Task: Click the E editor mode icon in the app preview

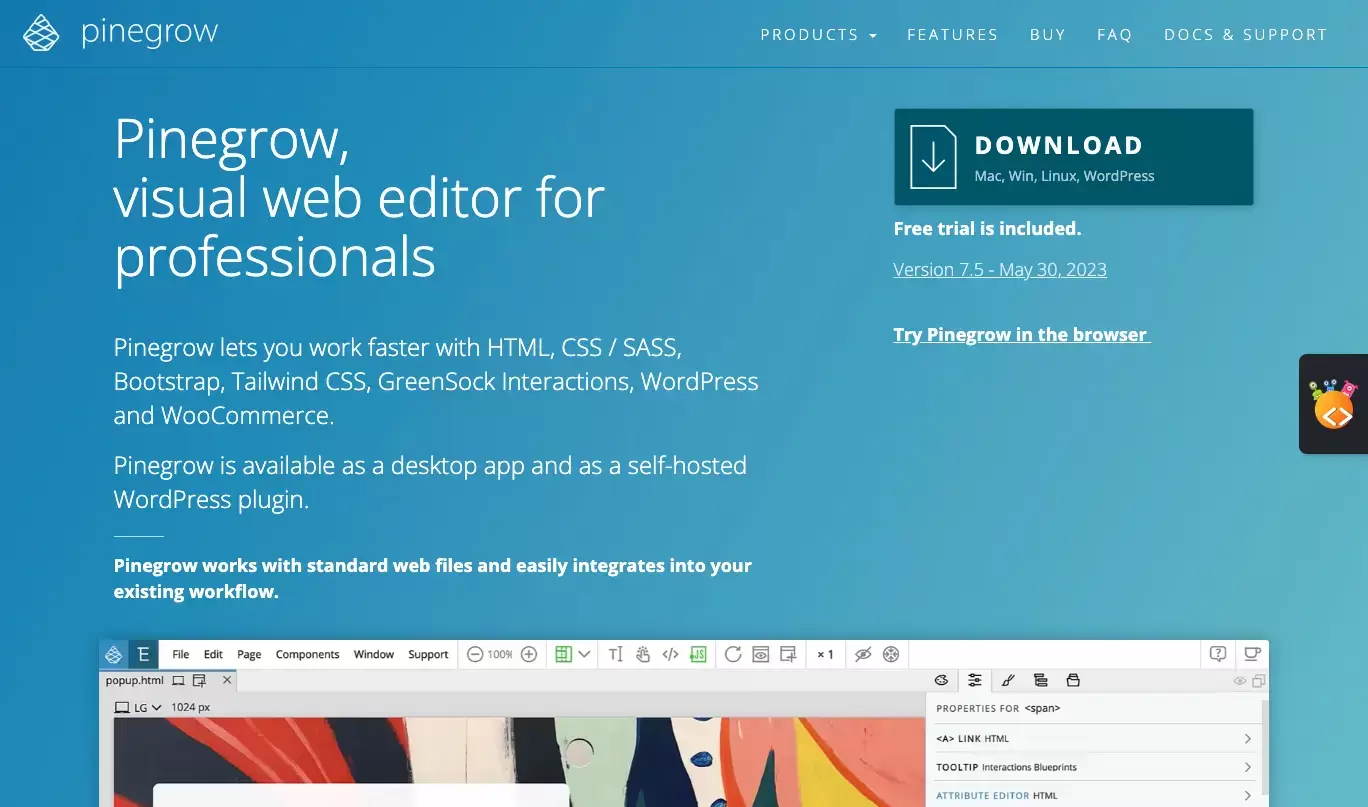Action: (x=143, y=654)
